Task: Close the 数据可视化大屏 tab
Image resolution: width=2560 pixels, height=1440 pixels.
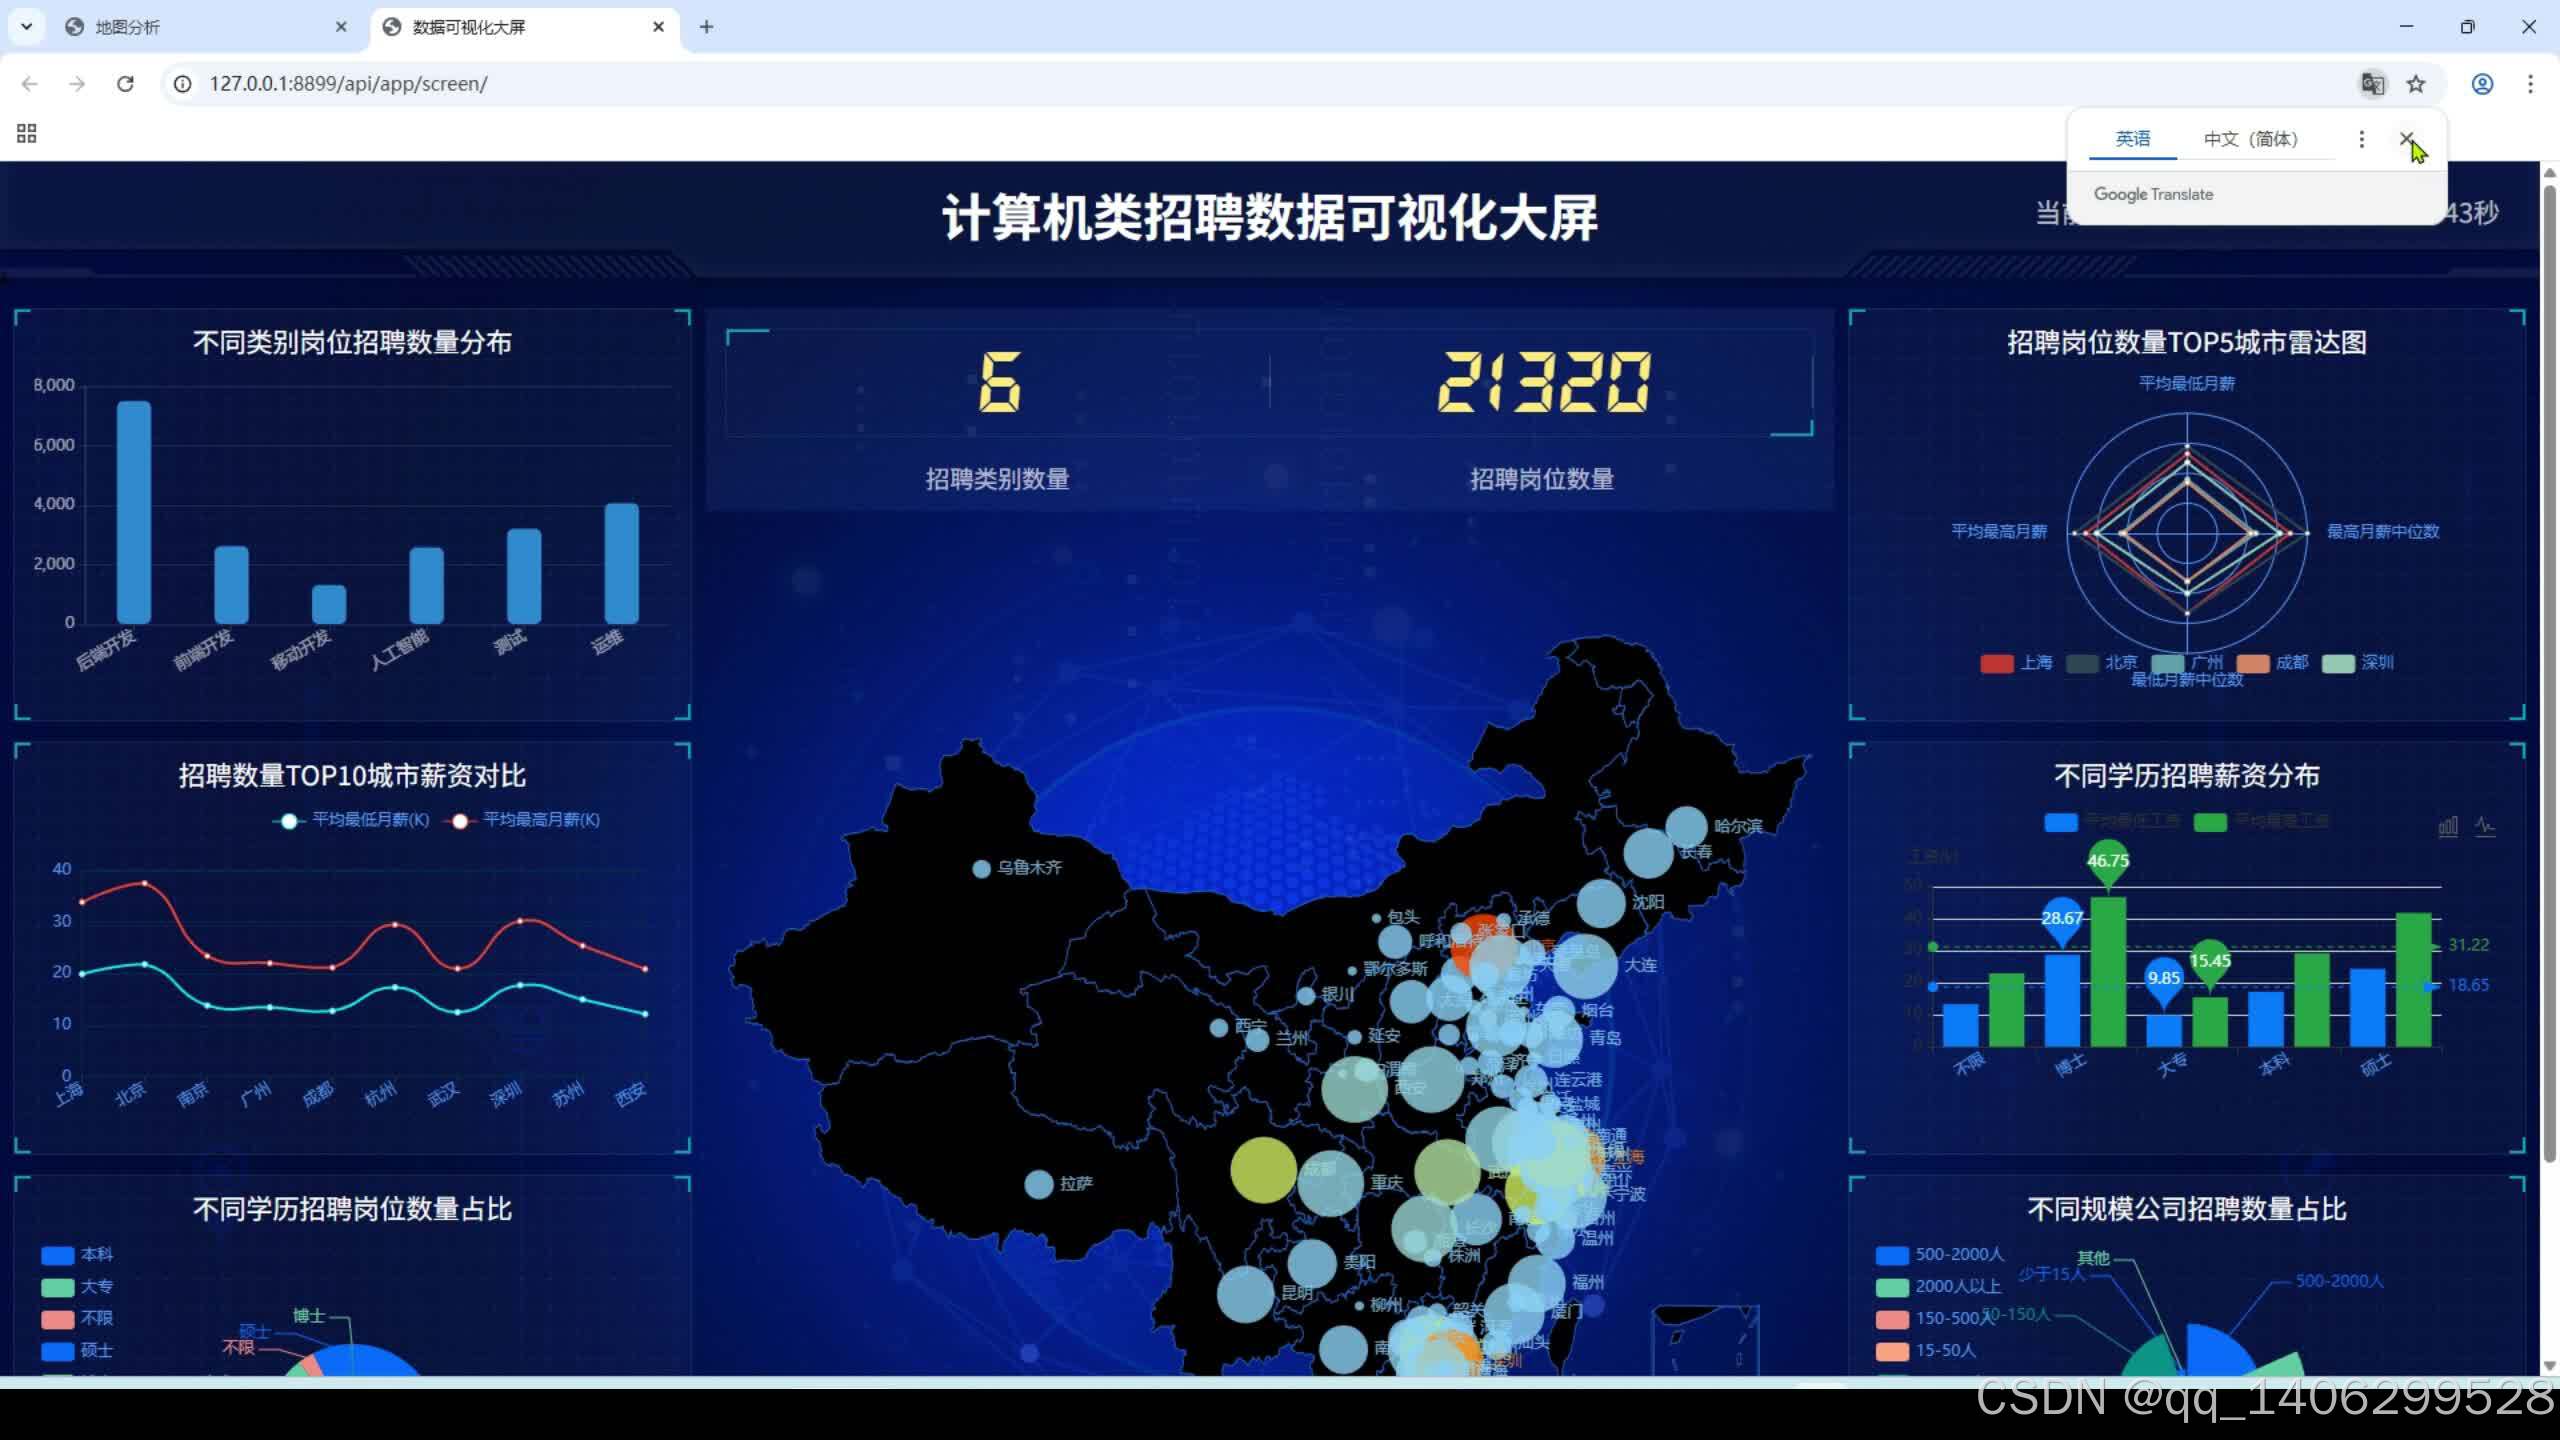Action: coord(658,27)
